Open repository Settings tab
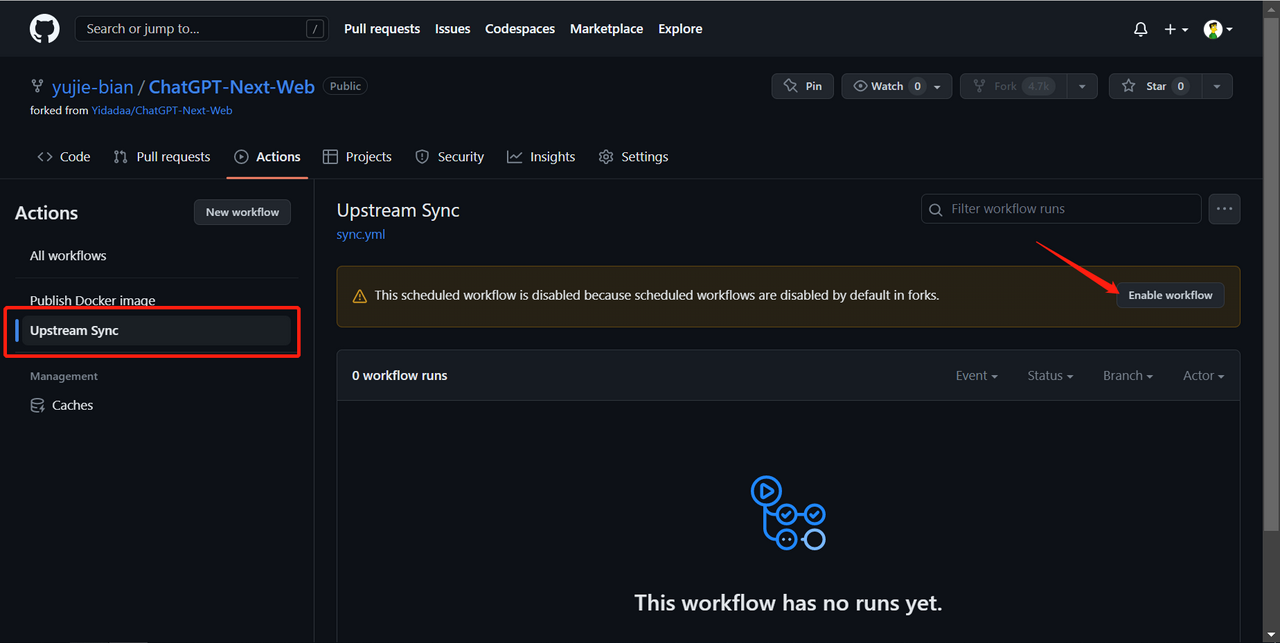The height and width of the screenshot is (643, 1280). (x=633, y=157)
